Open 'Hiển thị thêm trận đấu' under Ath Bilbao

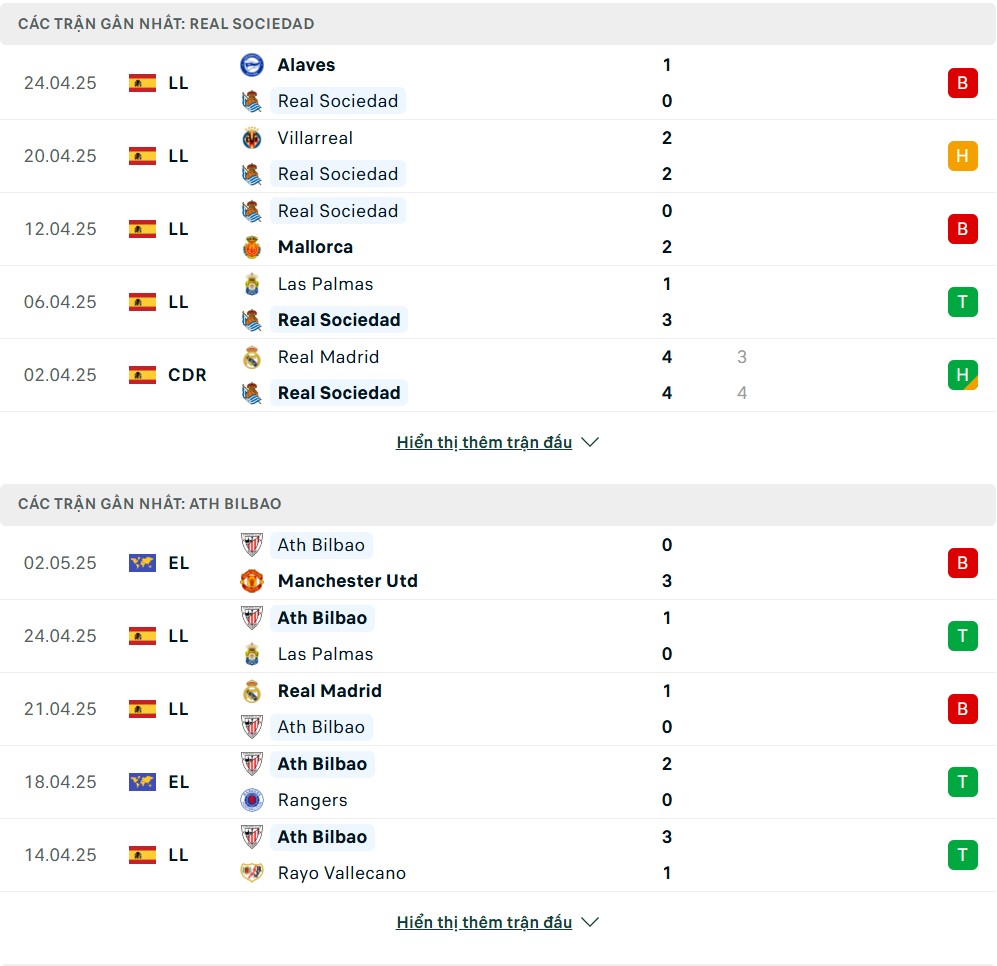pos(484,922)
